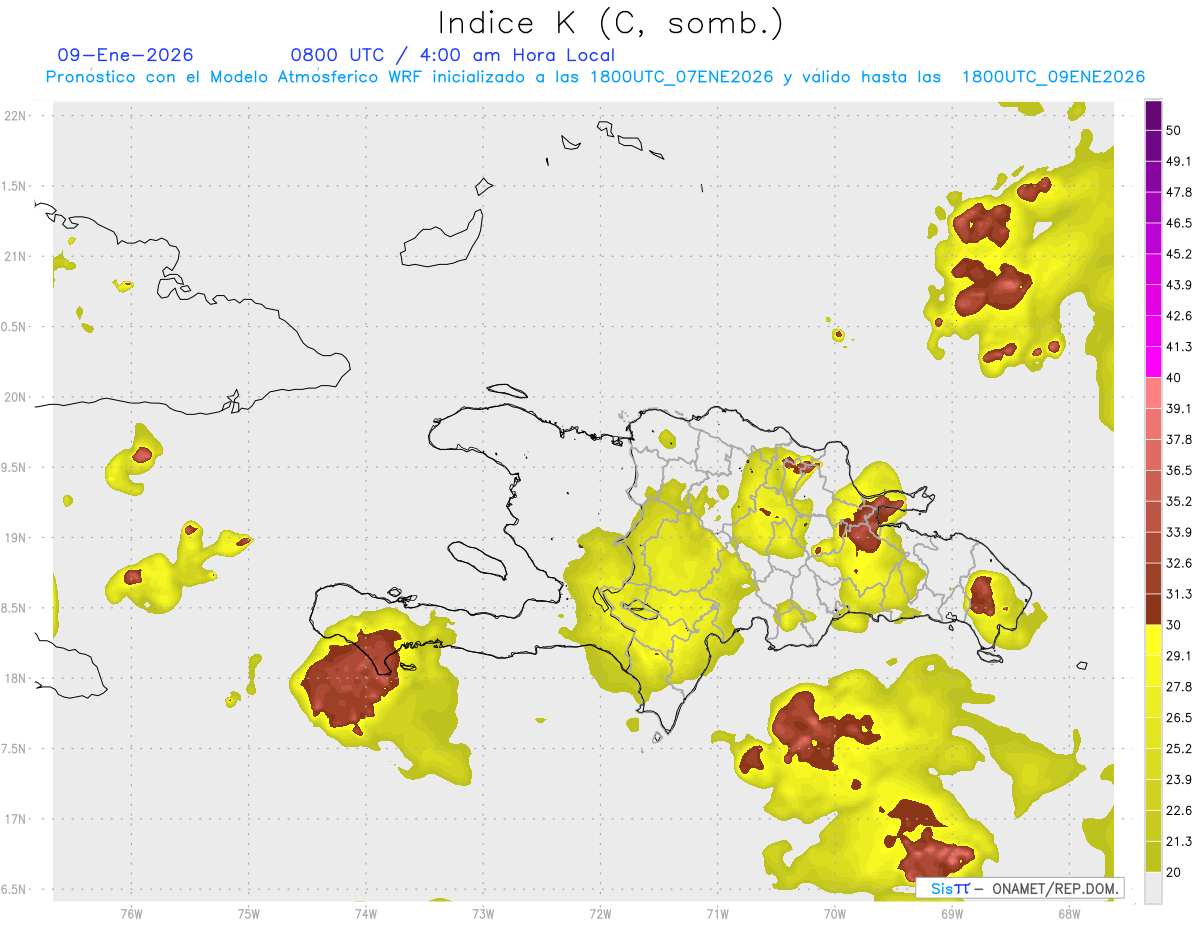Viewport: 1200px width, 927px height.
Task: Click the 21N latitude label
Action: tap(17, 256)
